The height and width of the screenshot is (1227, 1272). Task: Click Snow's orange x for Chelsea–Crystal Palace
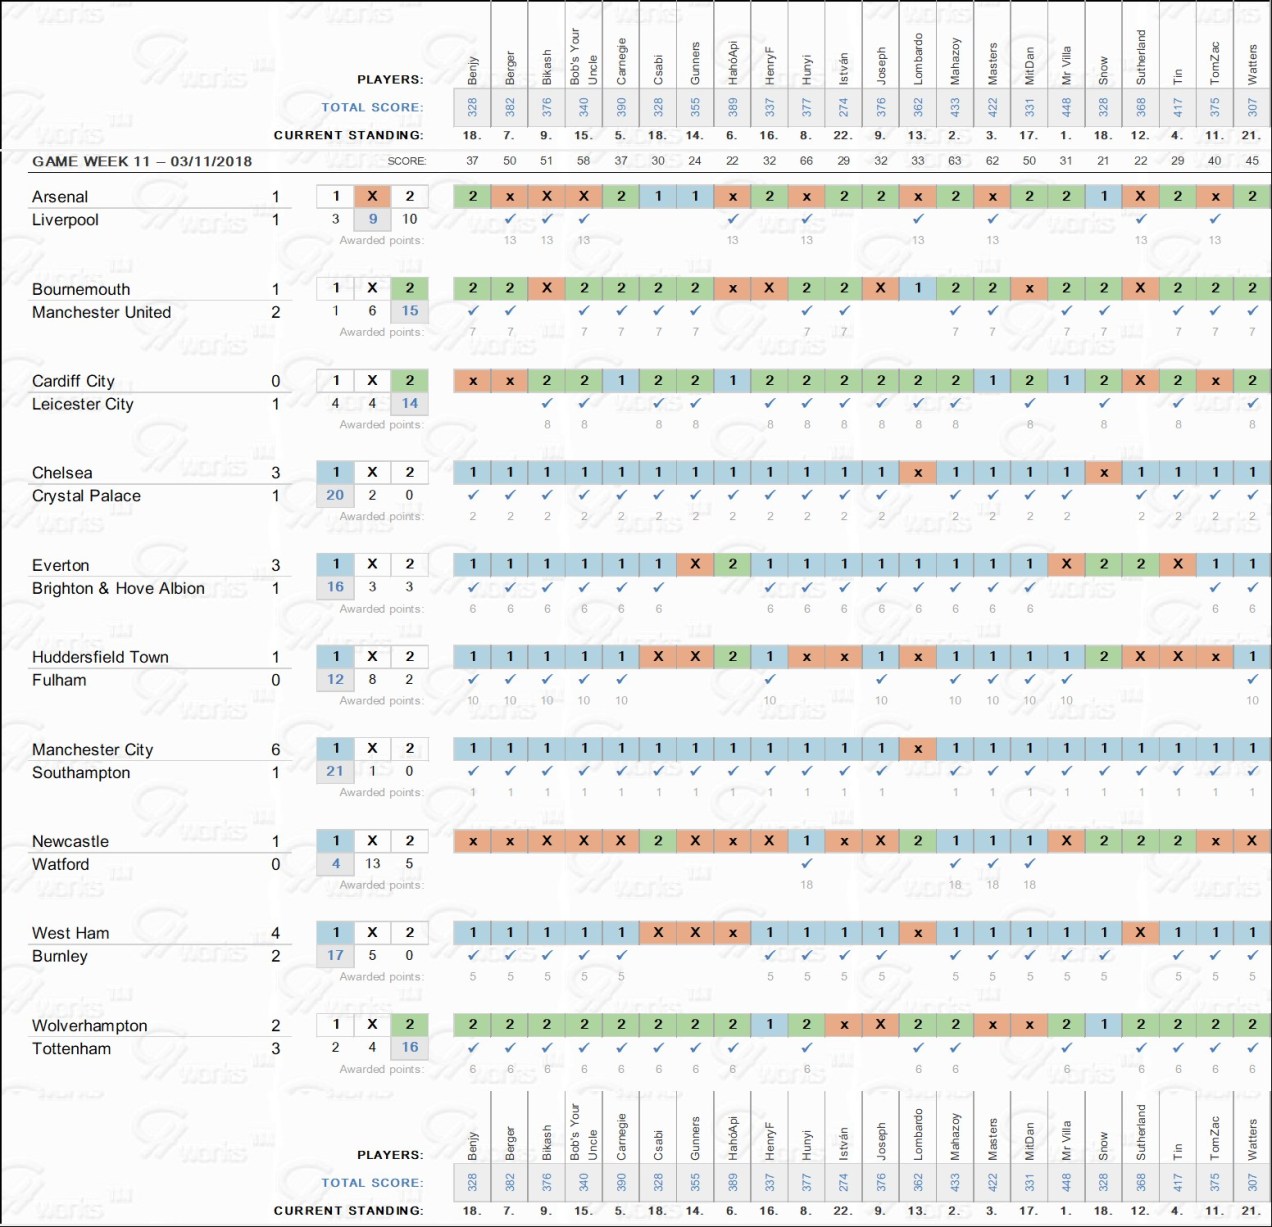pyautogui.click(x=1104, y=472)
